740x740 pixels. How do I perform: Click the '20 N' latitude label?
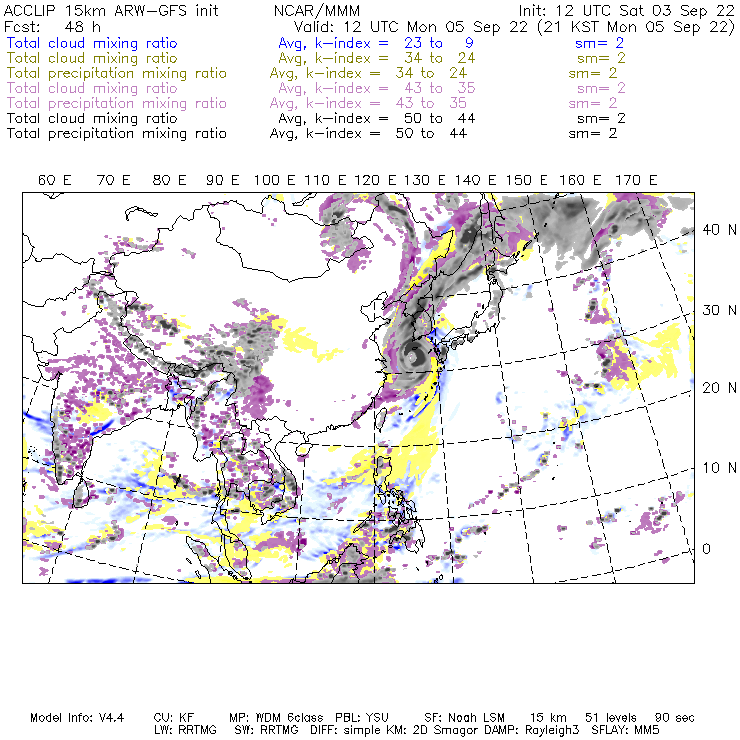click(x=719, y=388)
